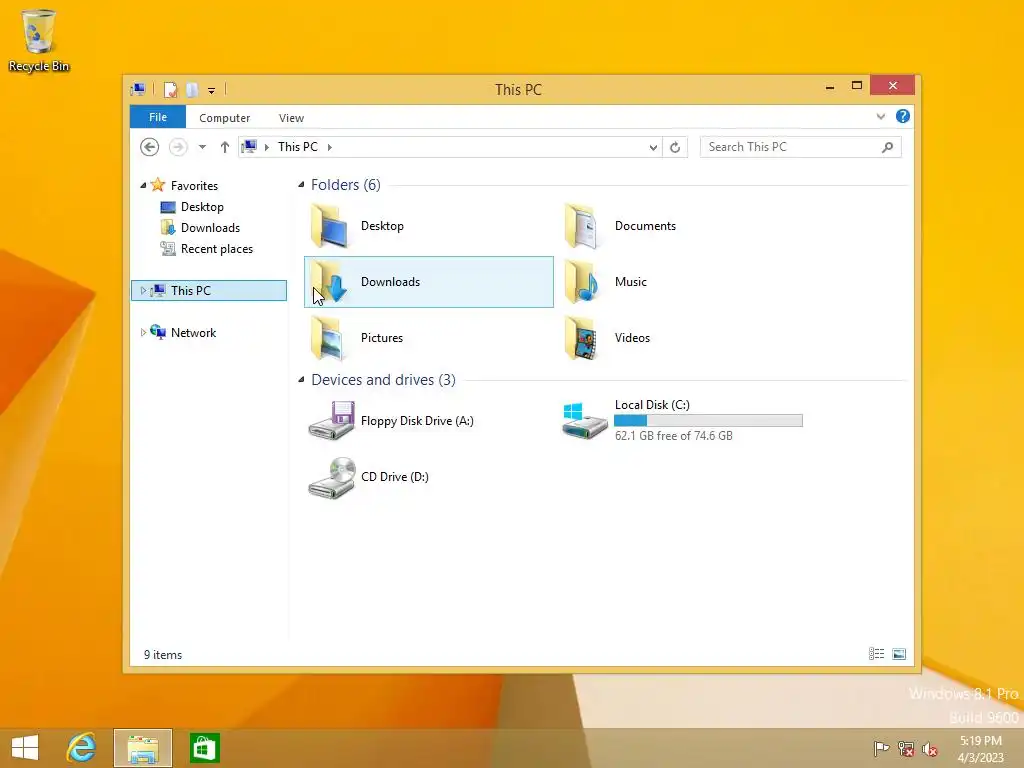The height and width of the screenshot is (768, 1024).
Task: Open the Windows Store taskbar icon
Action: (204, 748)
